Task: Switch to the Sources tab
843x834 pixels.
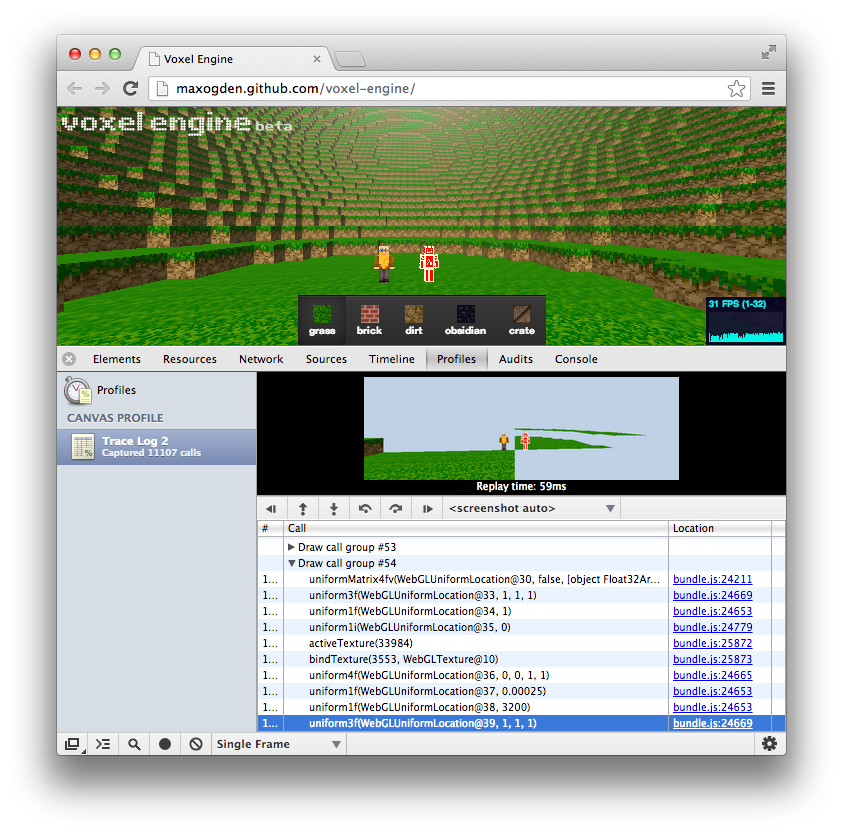Action: tap(326, 359)
